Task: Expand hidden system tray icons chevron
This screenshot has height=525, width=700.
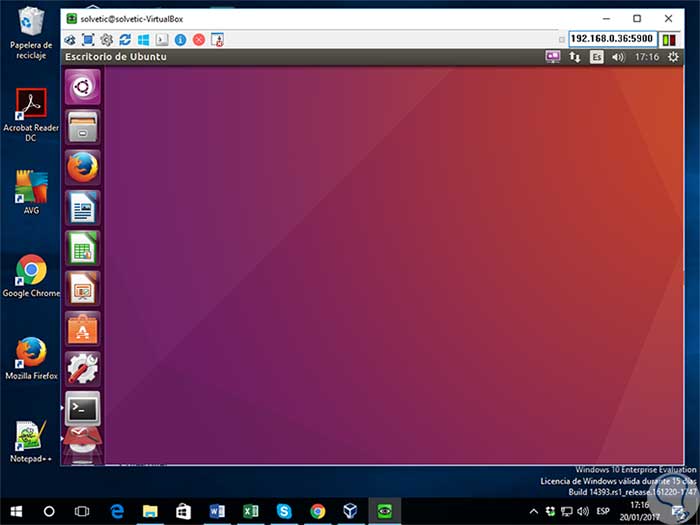Action: click(533, 512)
